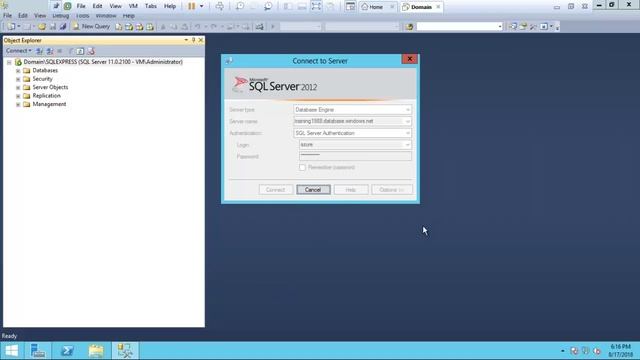Click the library view icon left of Home tab
640x360 pixels.
[x=350, y=6]
